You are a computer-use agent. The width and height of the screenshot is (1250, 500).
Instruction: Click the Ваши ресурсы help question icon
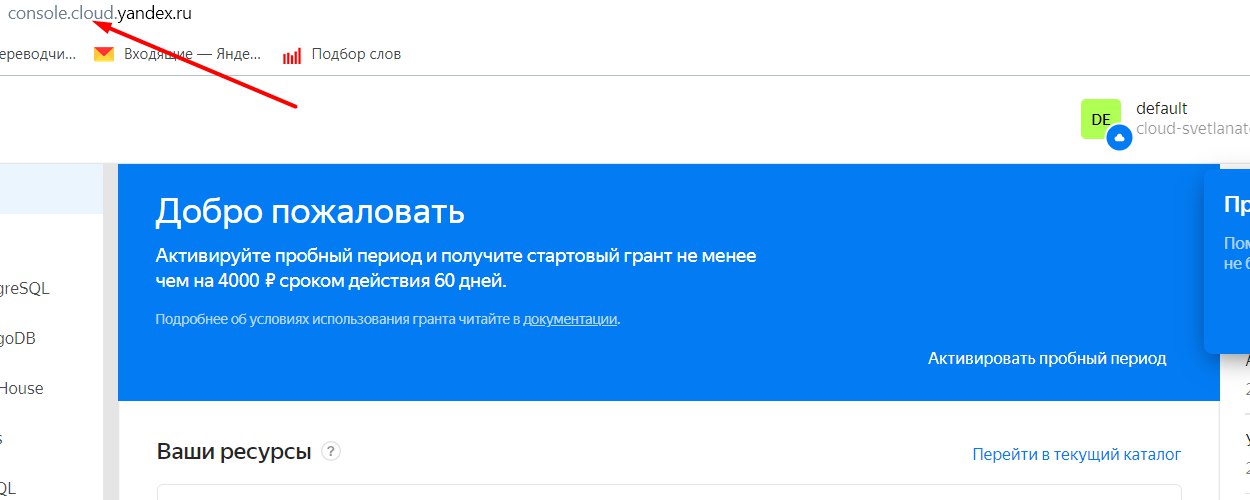coord(331,451)
